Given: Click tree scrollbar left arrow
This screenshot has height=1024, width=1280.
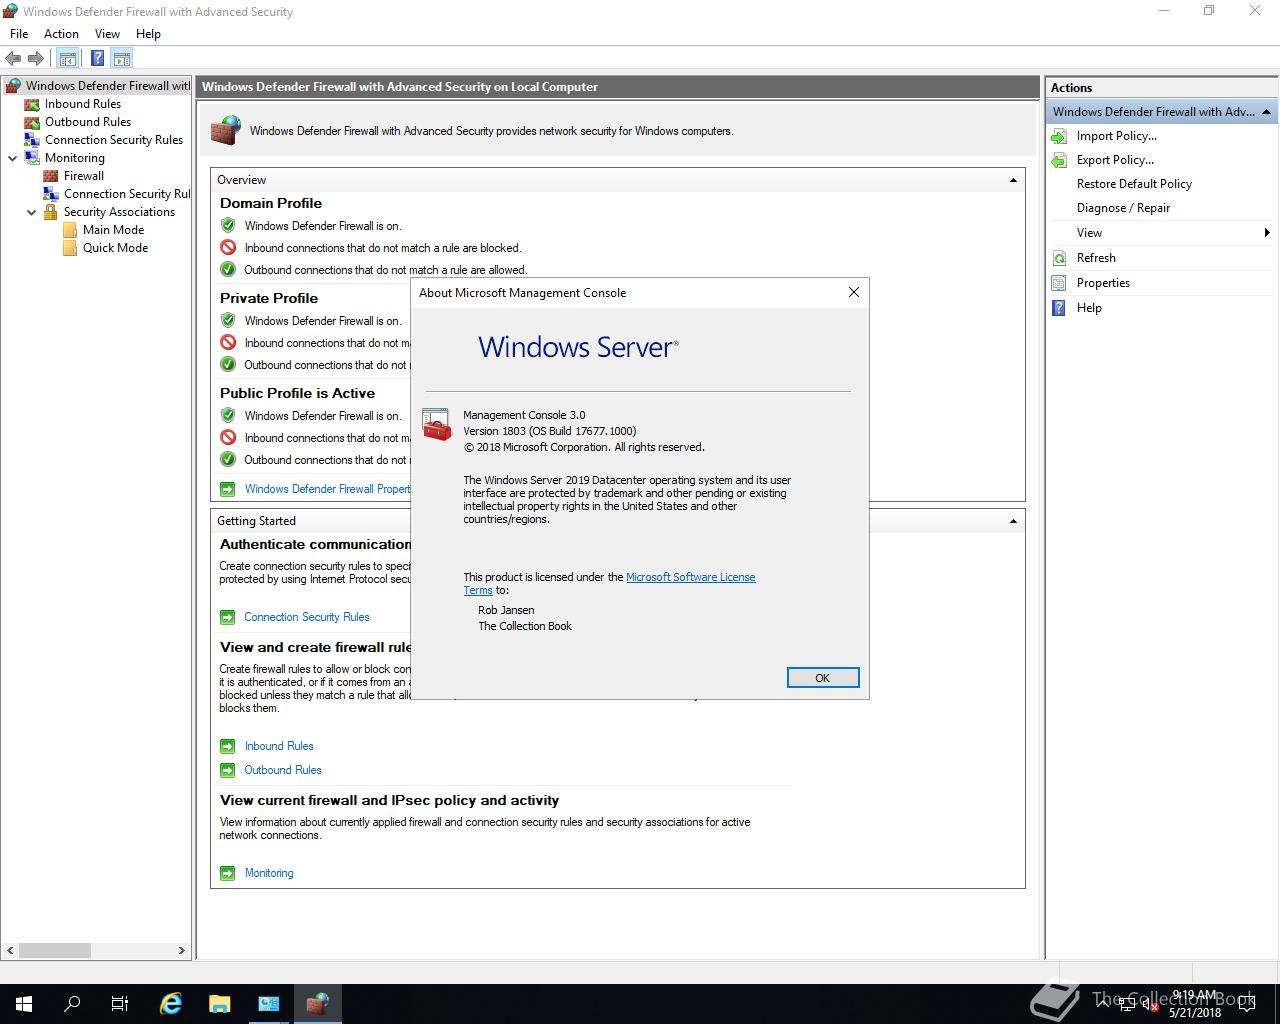Looking at the screenshot, I should [x=11, y=950].
